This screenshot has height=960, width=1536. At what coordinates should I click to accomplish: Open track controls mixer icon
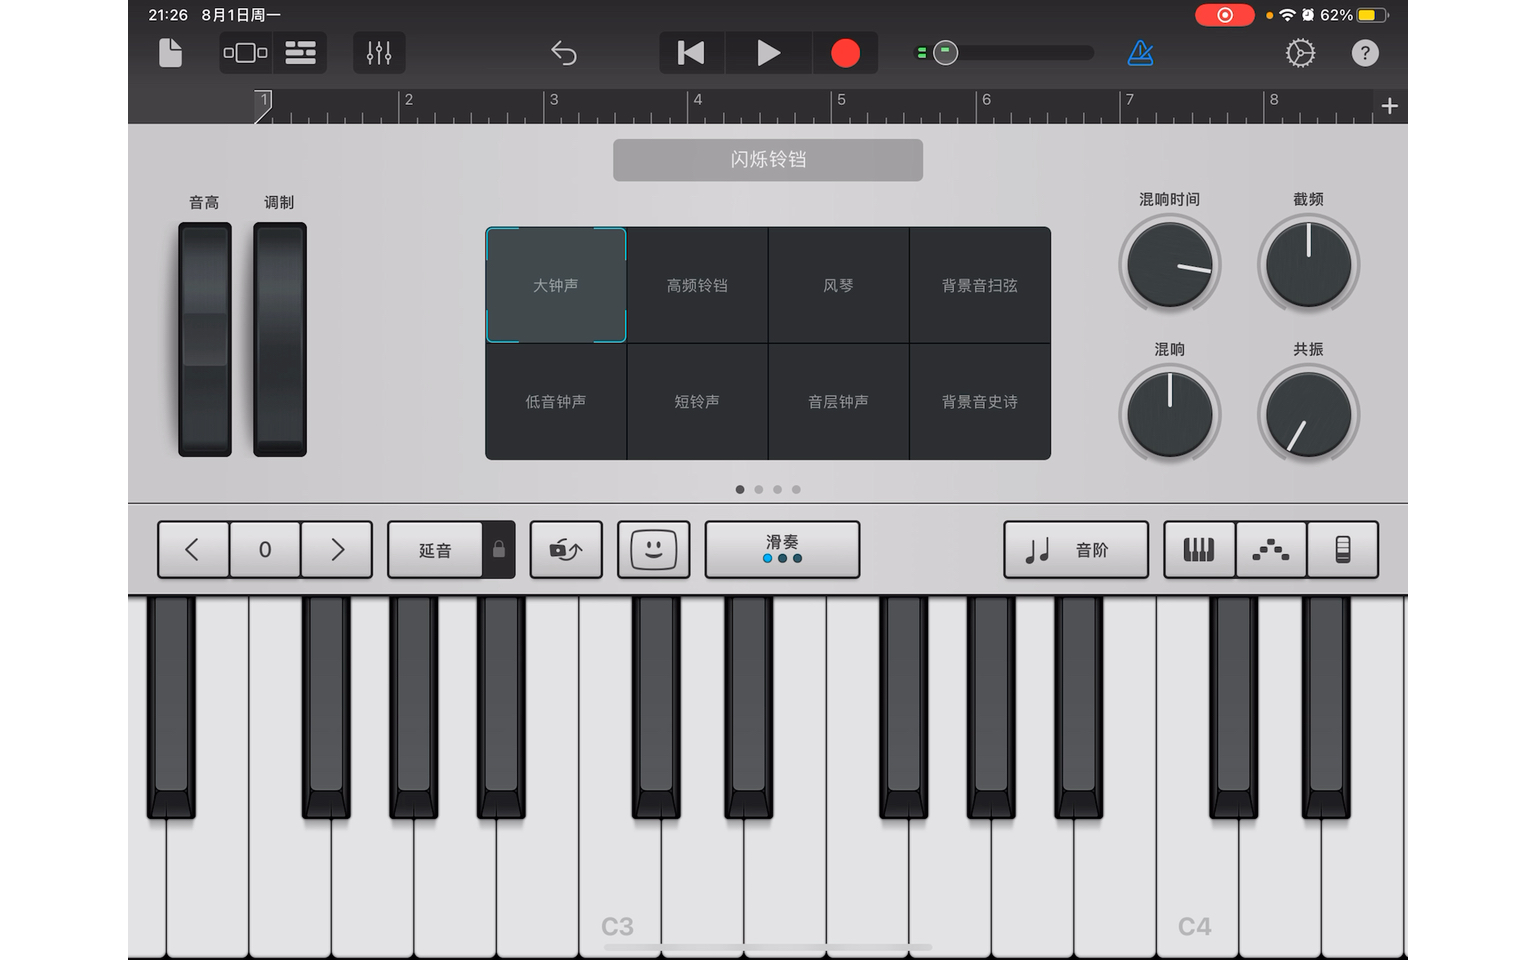[x=379, y=53]
